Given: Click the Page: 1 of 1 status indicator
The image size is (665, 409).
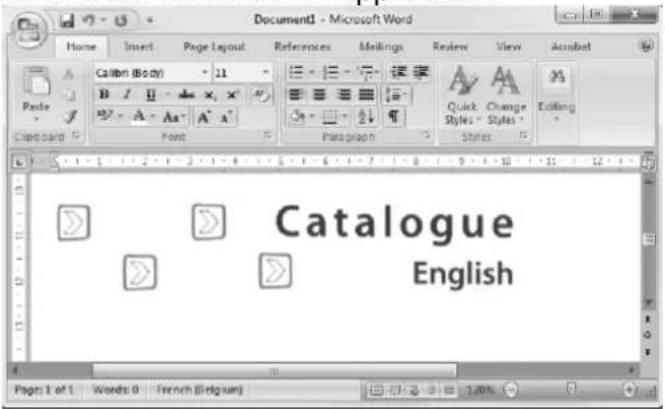Looking at the screenshot, I should [44, 389].
